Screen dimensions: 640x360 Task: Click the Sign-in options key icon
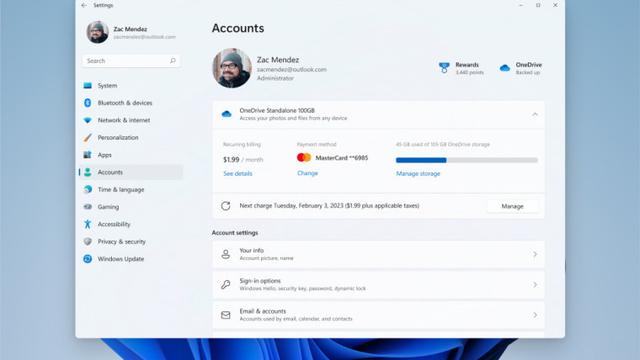click(x=226, y=284)
